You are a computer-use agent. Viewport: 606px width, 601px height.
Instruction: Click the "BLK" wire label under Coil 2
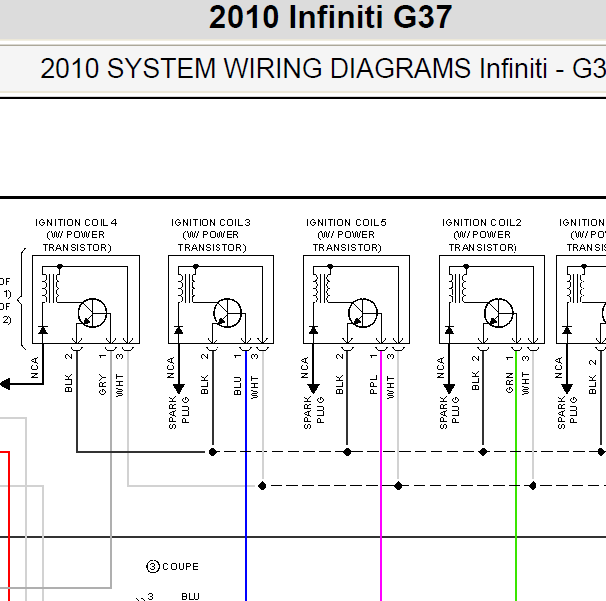(475, 380)
